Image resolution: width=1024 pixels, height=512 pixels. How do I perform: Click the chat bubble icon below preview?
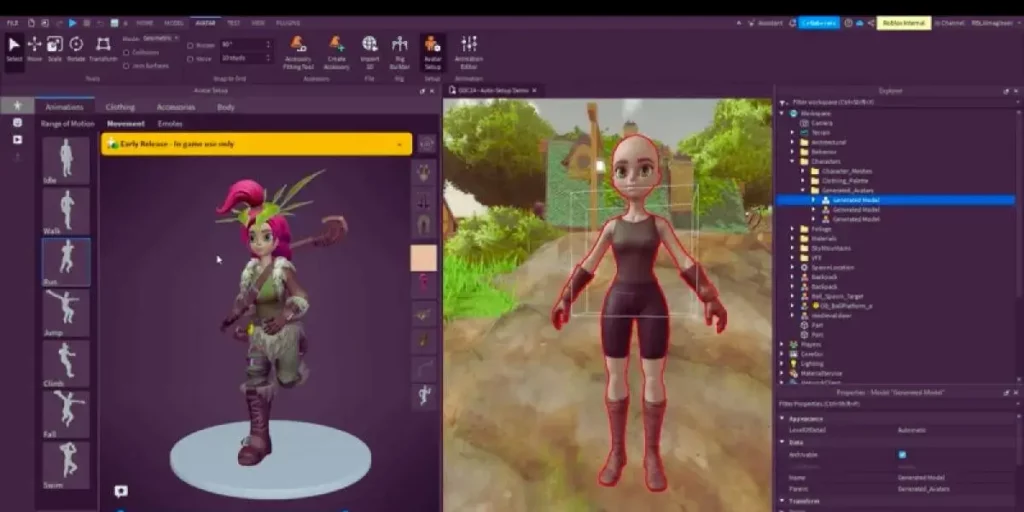point(121,491)
